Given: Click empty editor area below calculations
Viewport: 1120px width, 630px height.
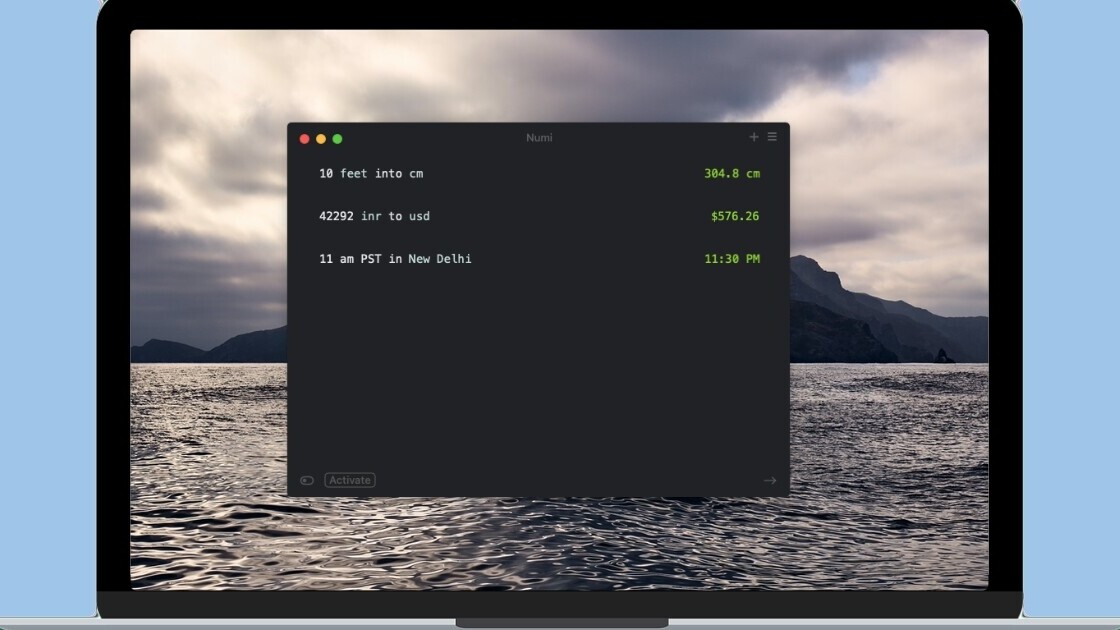Looking at the screenshot, I should tap(538, 380).
